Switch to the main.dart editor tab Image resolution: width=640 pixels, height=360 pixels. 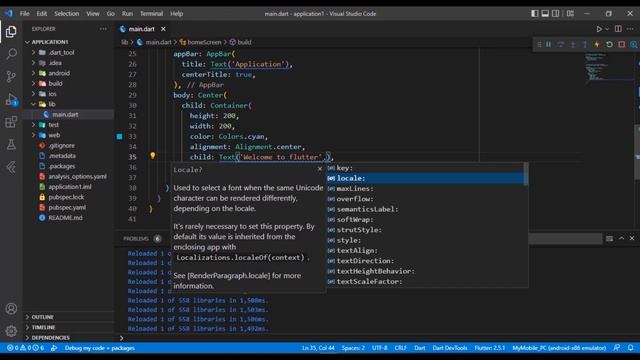point(141,29)
